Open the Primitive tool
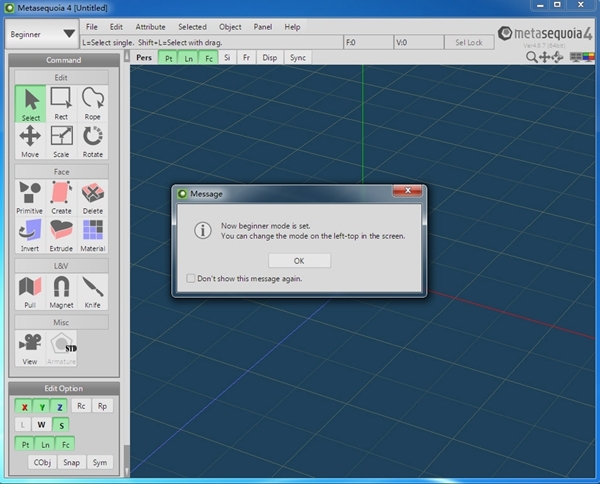Screen dimensions: 600x484 30,197
